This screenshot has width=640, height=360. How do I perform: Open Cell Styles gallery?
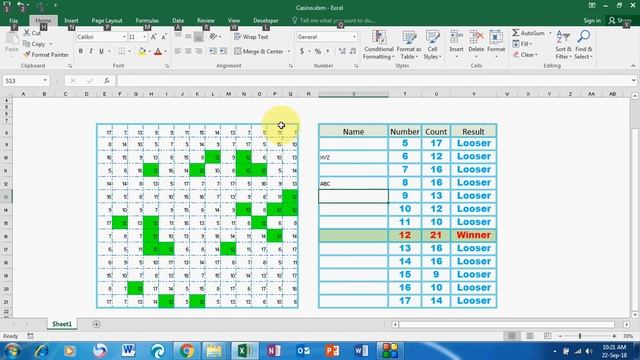pos(432,45)
